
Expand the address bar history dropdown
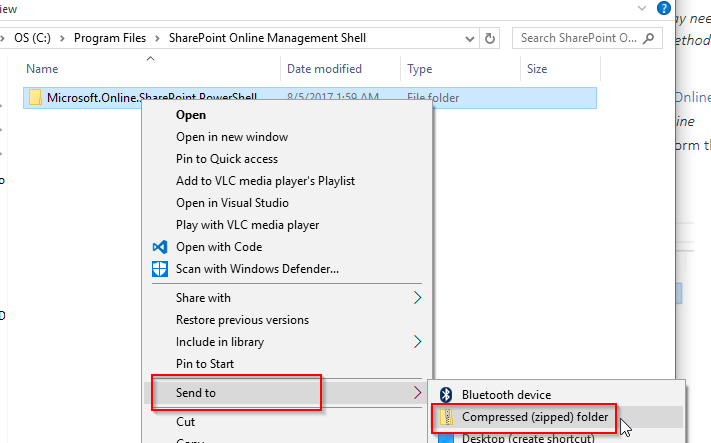coord(470,39)
